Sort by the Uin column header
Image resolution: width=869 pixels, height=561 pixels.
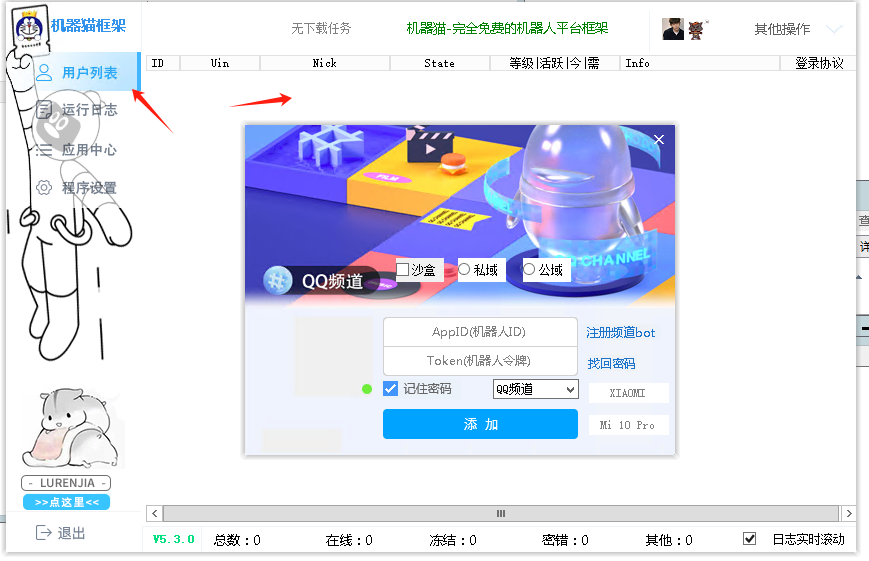tap(220, 63)
